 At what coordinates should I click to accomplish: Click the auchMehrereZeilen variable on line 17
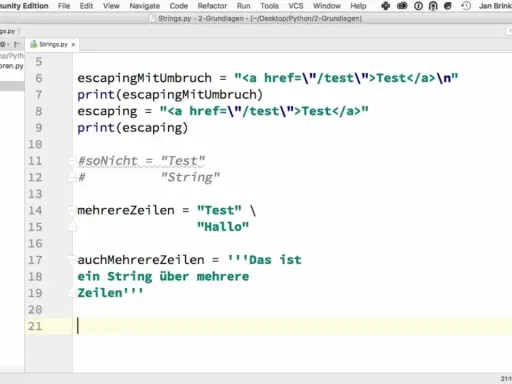[141, 260]
